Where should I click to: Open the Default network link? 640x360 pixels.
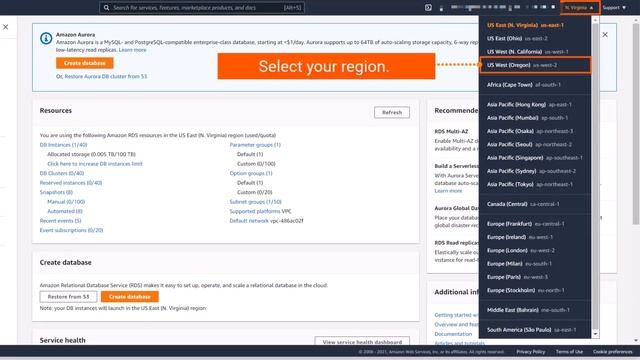click(x=249, y=221)
